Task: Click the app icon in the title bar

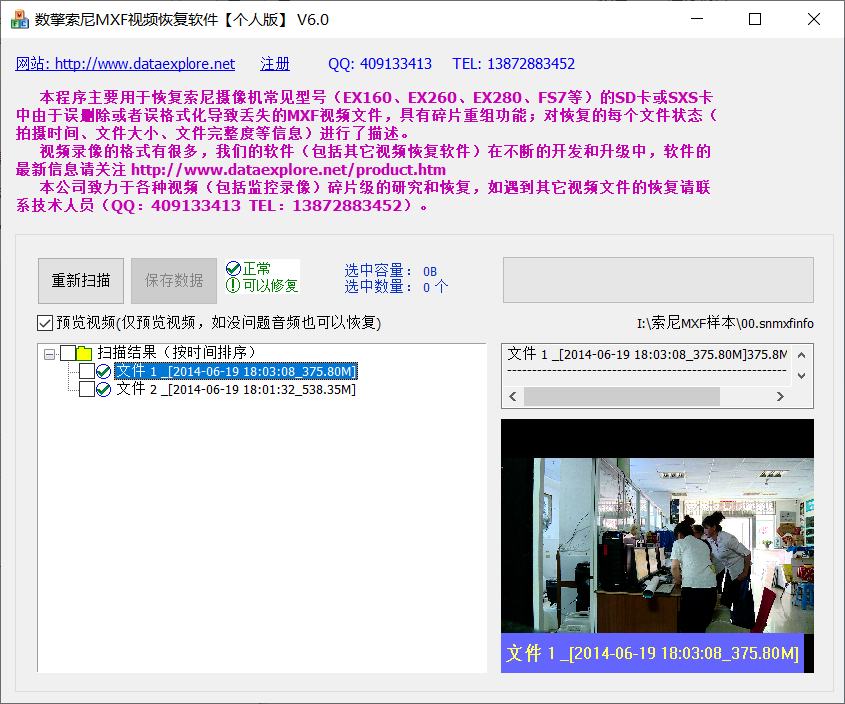Action: [x=19, y=19]
